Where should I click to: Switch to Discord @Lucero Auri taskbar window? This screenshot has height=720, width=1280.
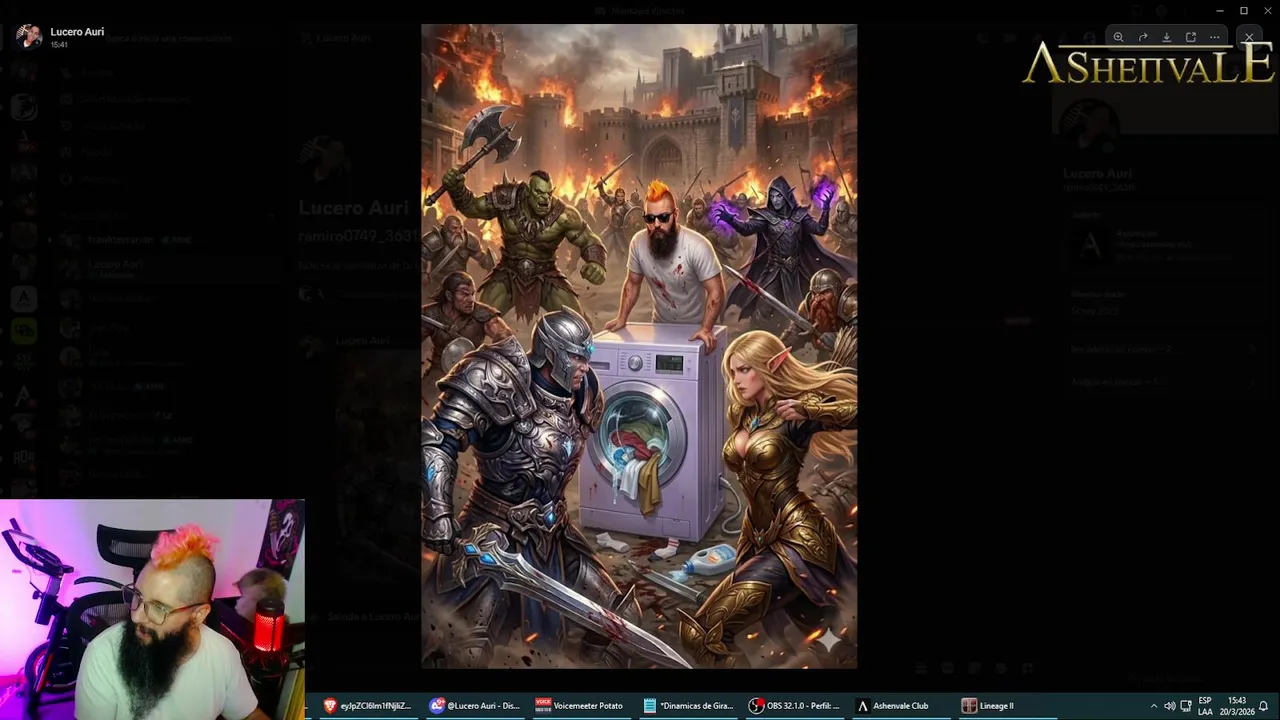[x=475, y=705]
